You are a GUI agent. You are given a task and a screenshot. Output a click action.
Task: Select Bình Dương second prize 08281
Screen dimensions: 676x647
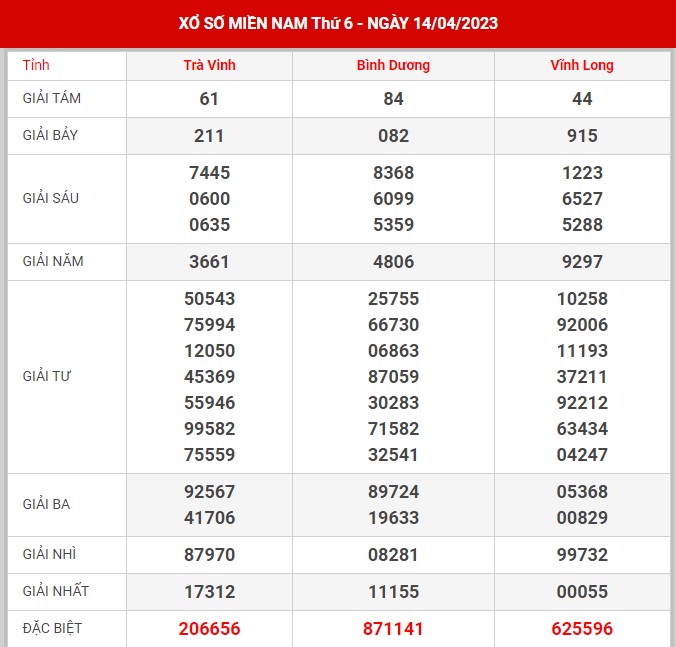[x=393, y=554]
